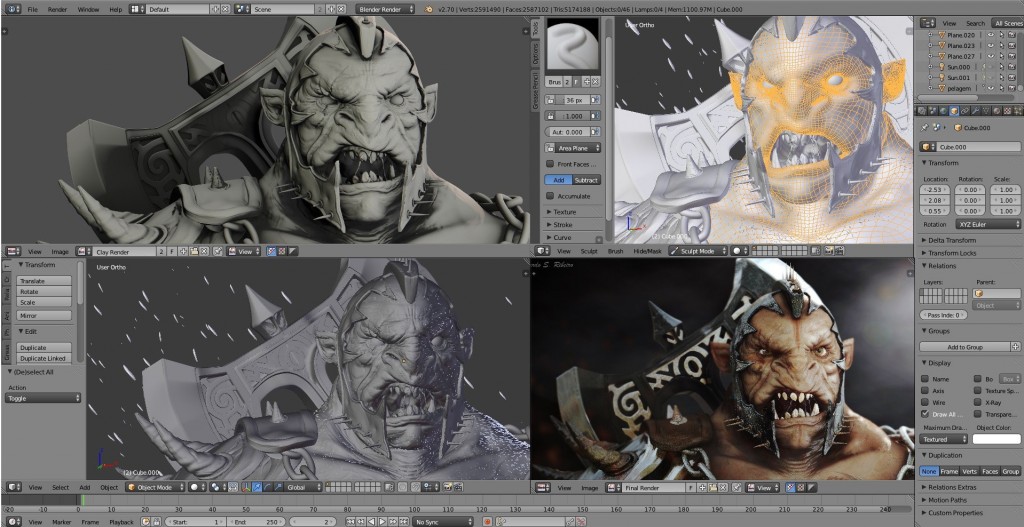
Task: Open the Modifiers wrench properties tab
Action: click(975, 111)
